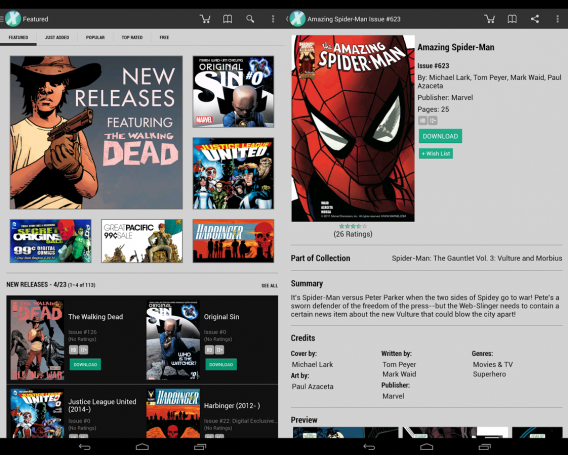The height and width of the screenshot is (456, 568).
Task: Tap HD badge icon under Pages: 25
Action: click(x=423, y=120)
